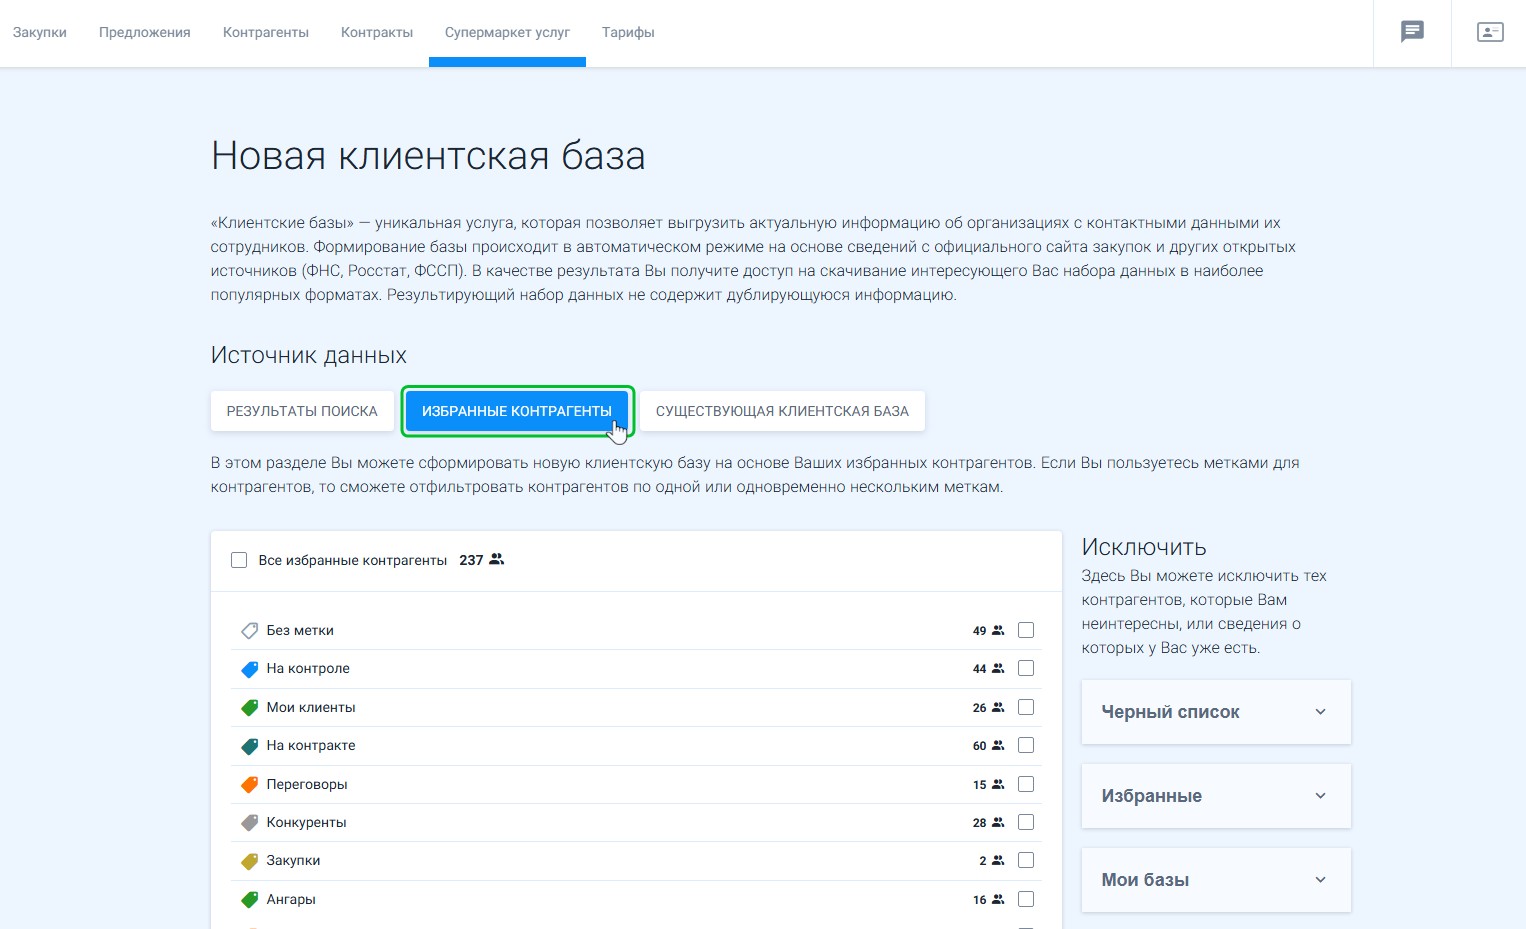Select the Супермаркет услуг menu tab
The height and width of the screenshot is (929, 1526).
[507, 32]
